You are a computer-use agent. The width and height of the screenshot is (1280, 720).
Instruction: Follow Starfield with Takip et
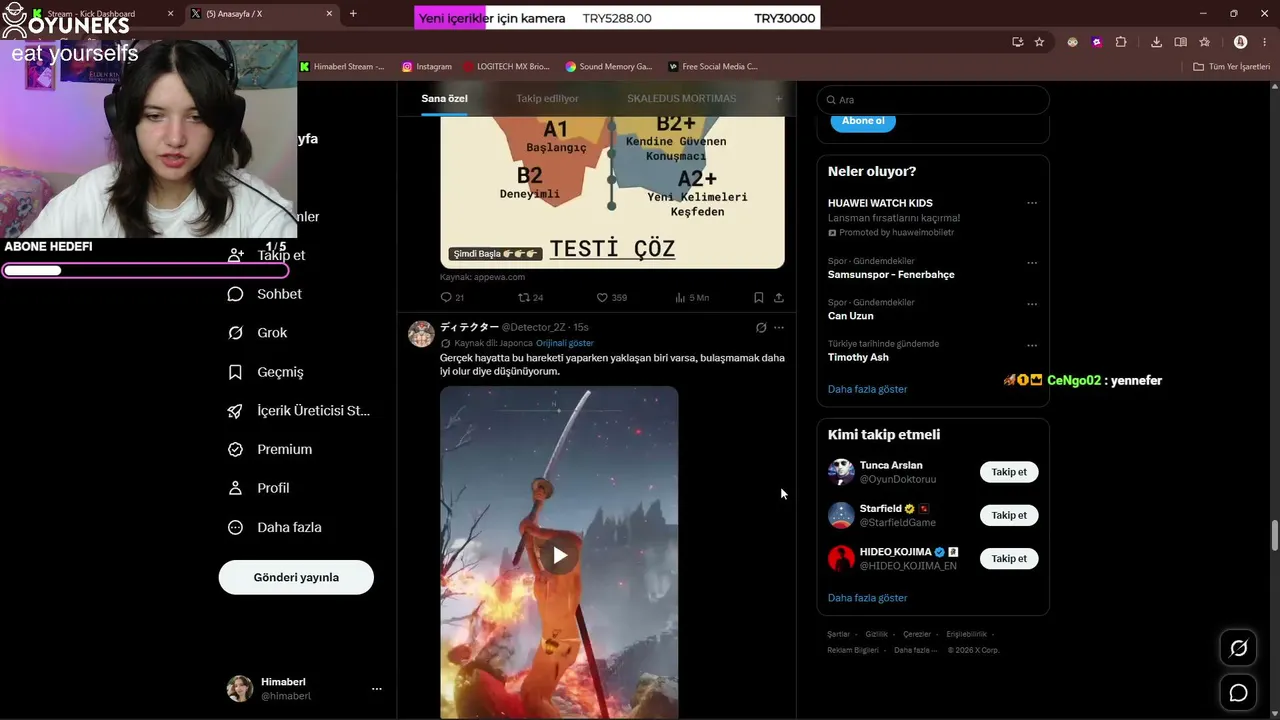click(x=1009, y=515)
